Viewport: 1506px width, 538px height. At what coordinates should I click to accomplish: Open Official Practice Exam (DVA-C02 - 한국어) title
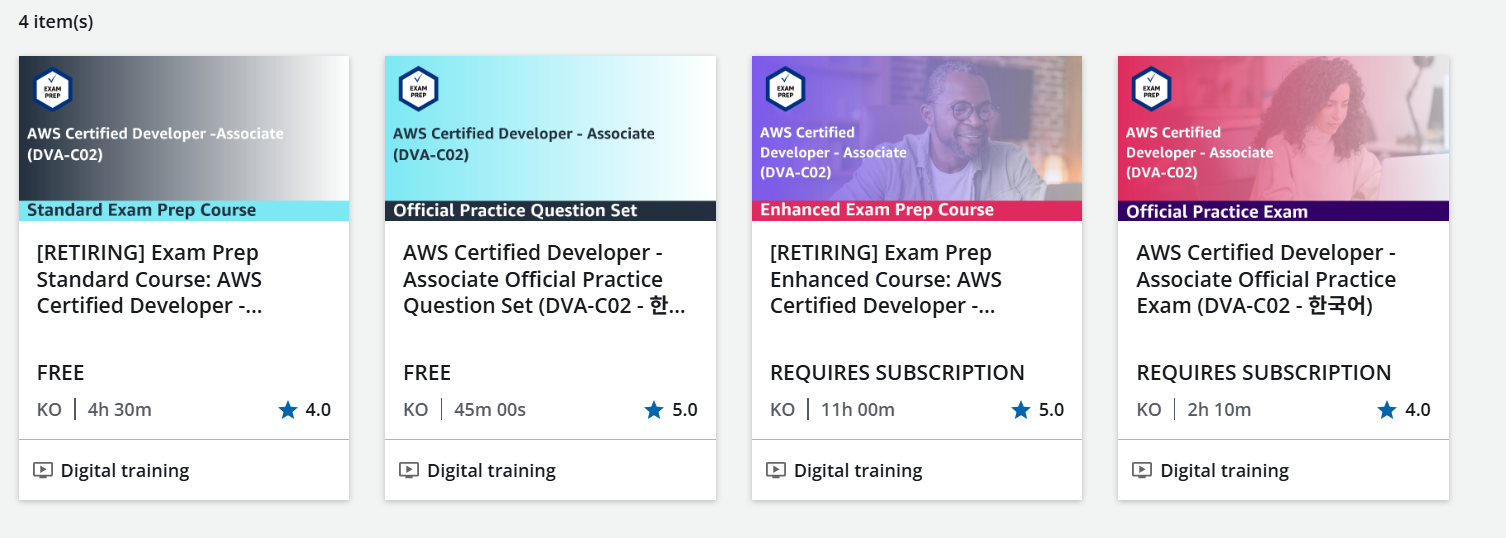(x=1266, y=279)
